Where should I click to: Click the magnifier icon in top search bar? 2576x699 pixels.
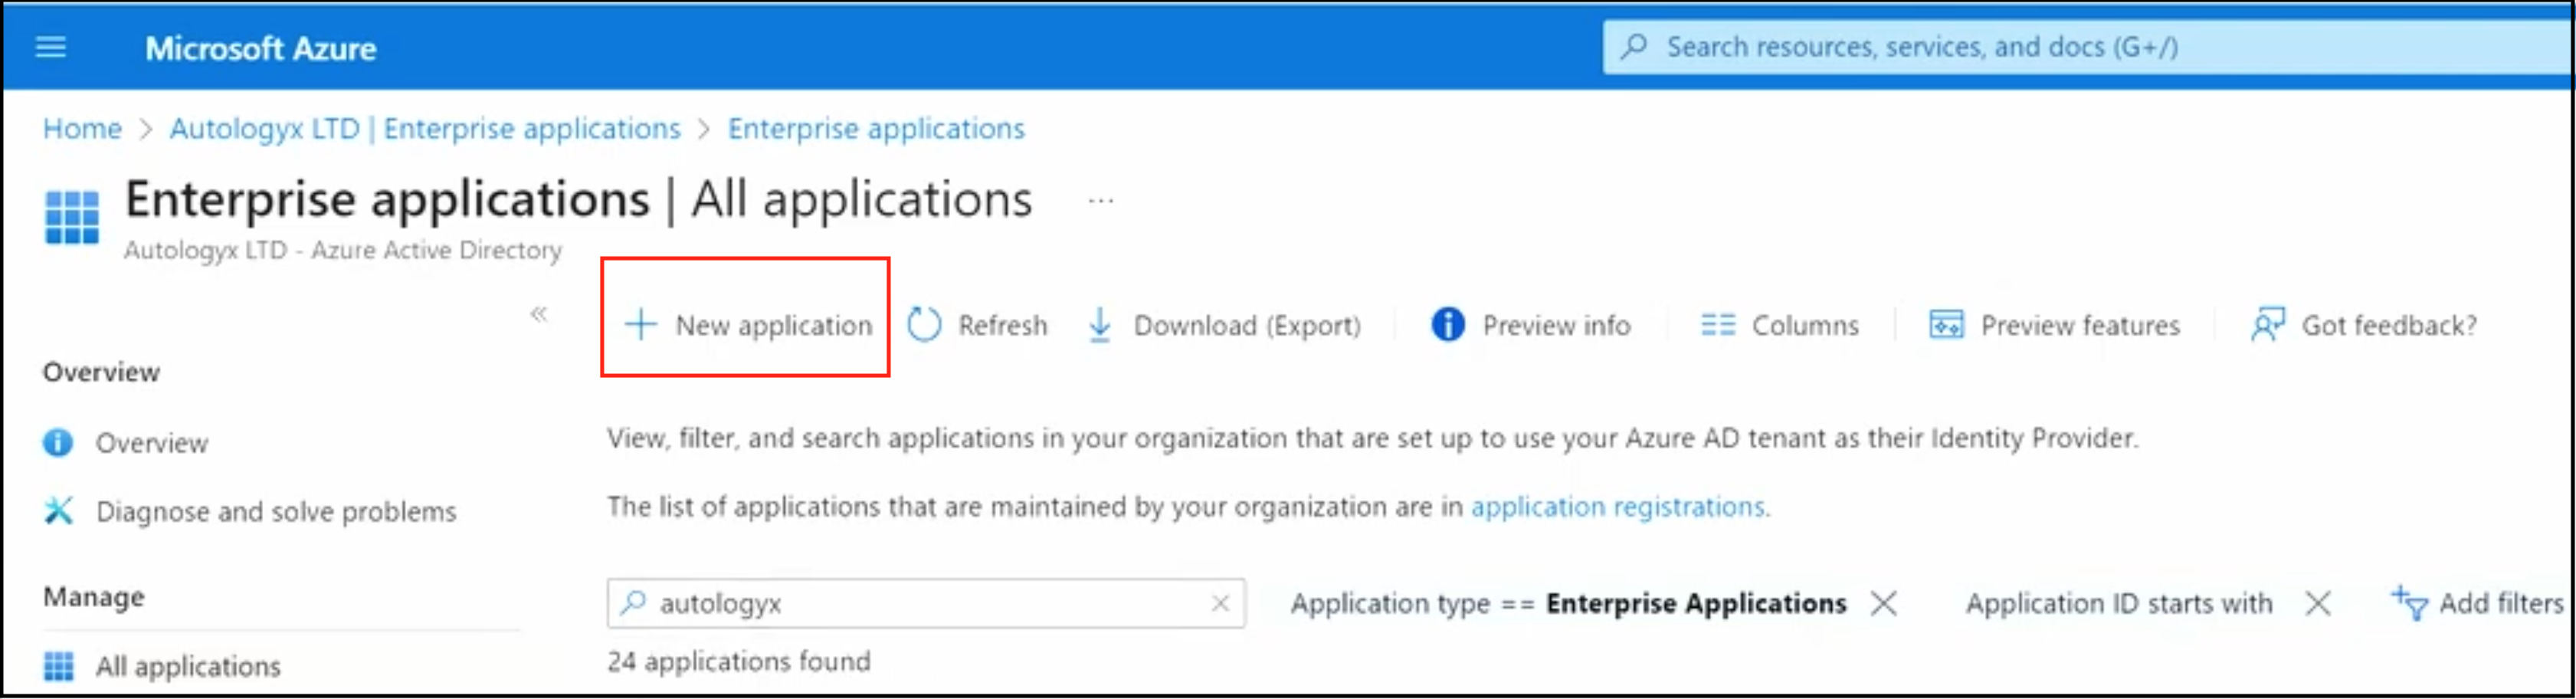pos(1634,46)
